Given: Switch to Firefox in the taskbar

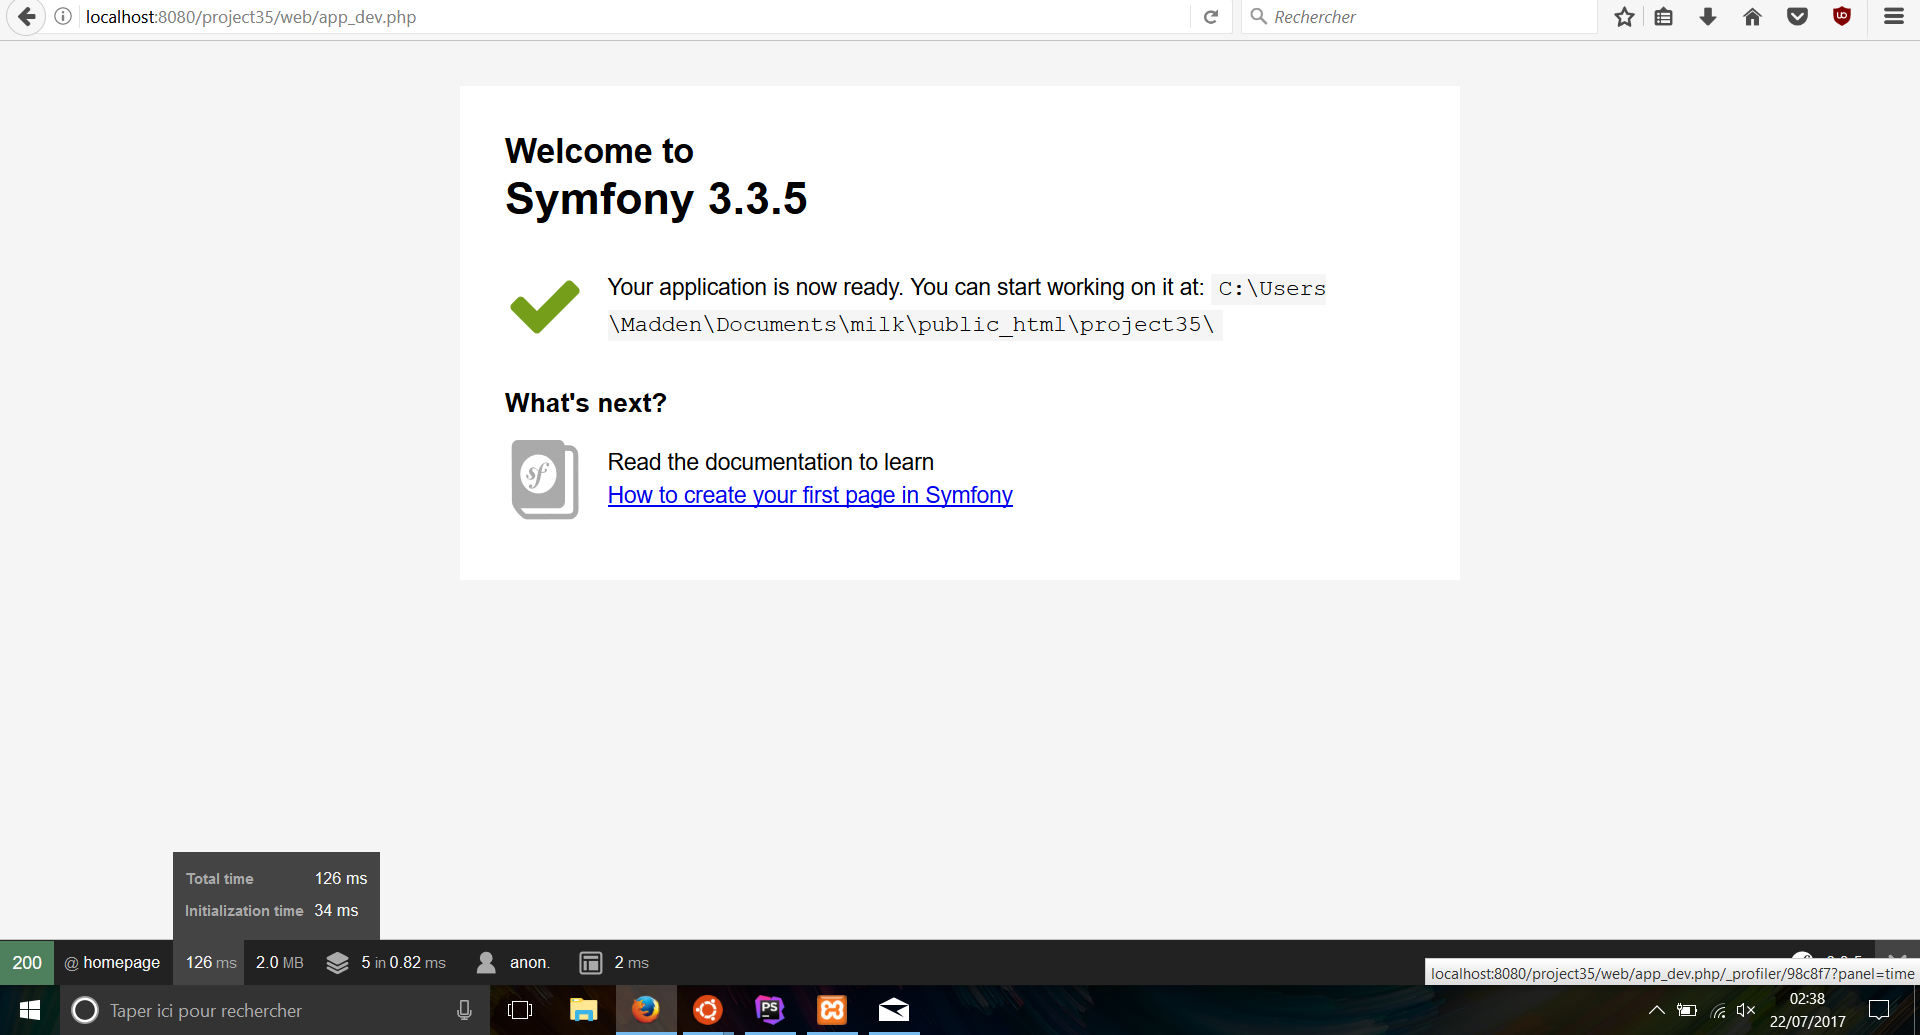Looking at the screenshot, I should (x=645, y=1010).
